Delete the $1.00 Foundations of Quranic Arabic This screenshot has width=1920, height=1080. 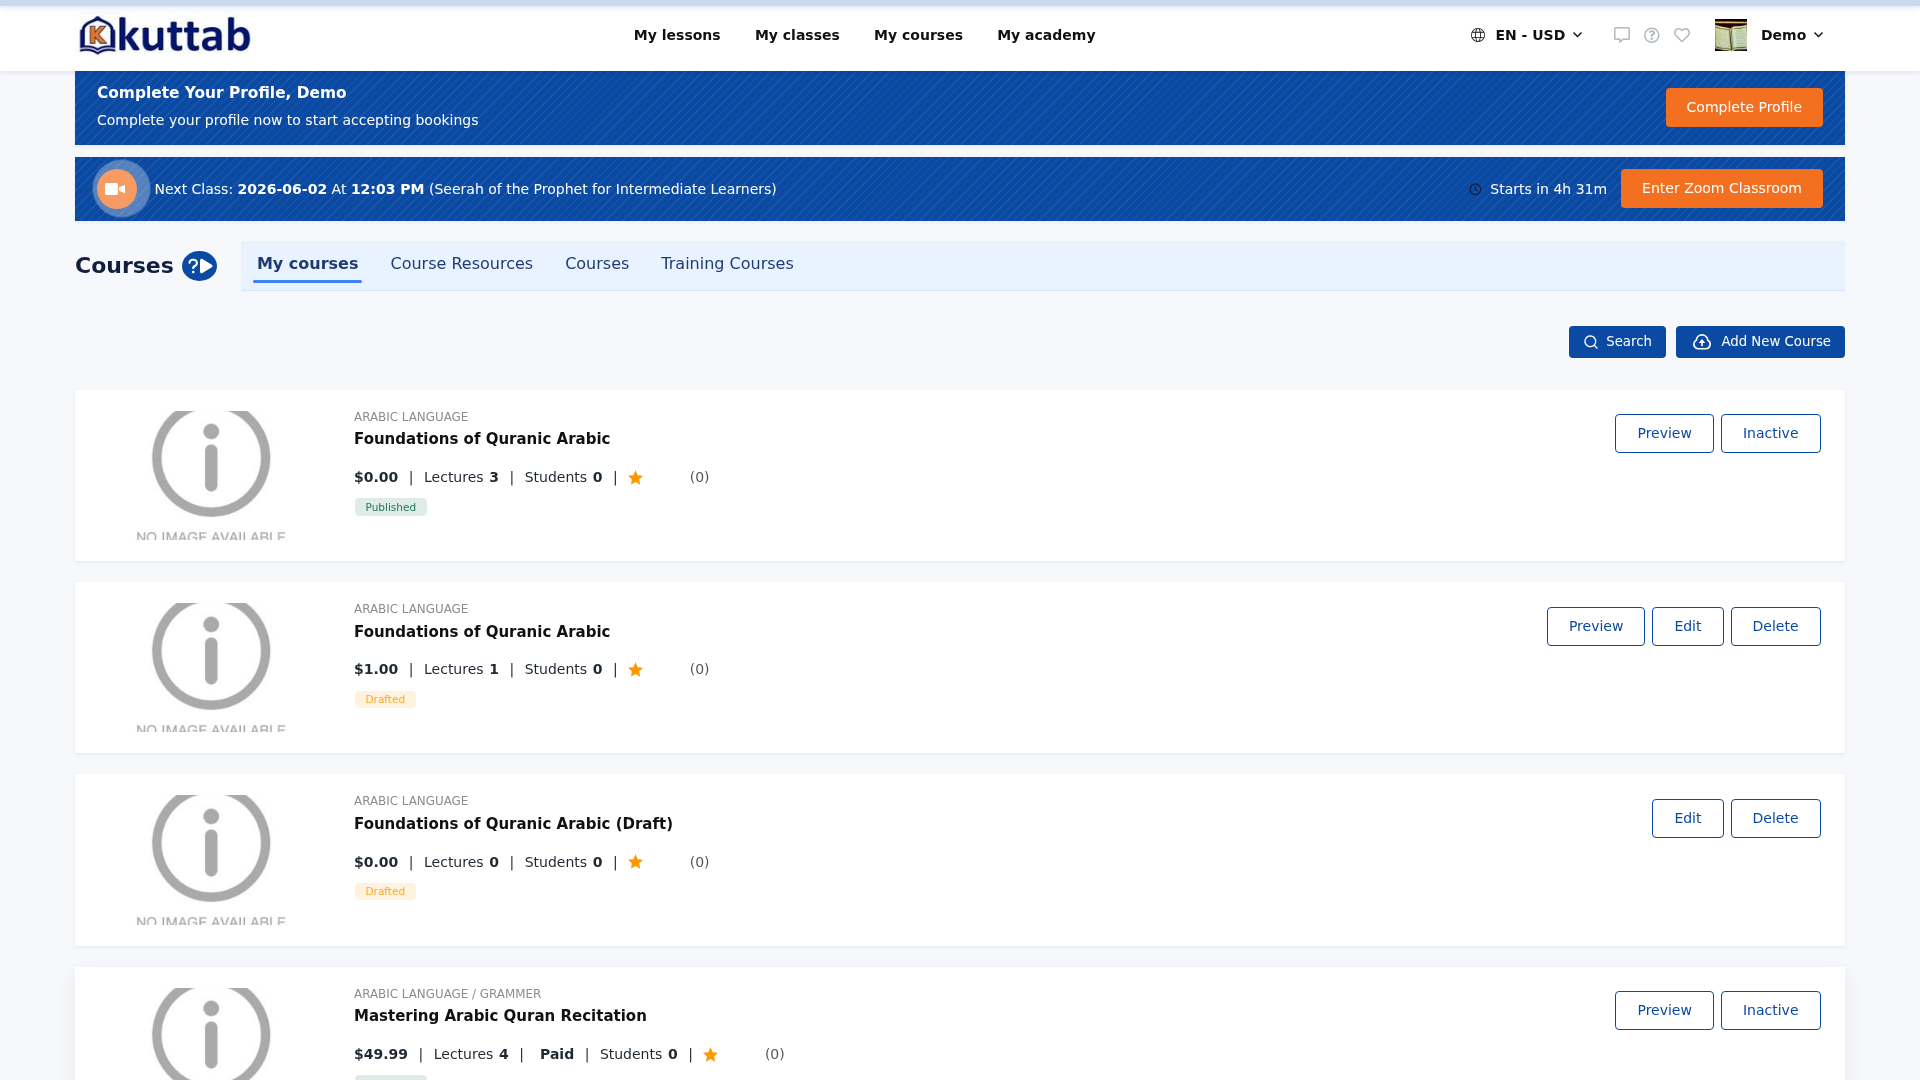1775,627
